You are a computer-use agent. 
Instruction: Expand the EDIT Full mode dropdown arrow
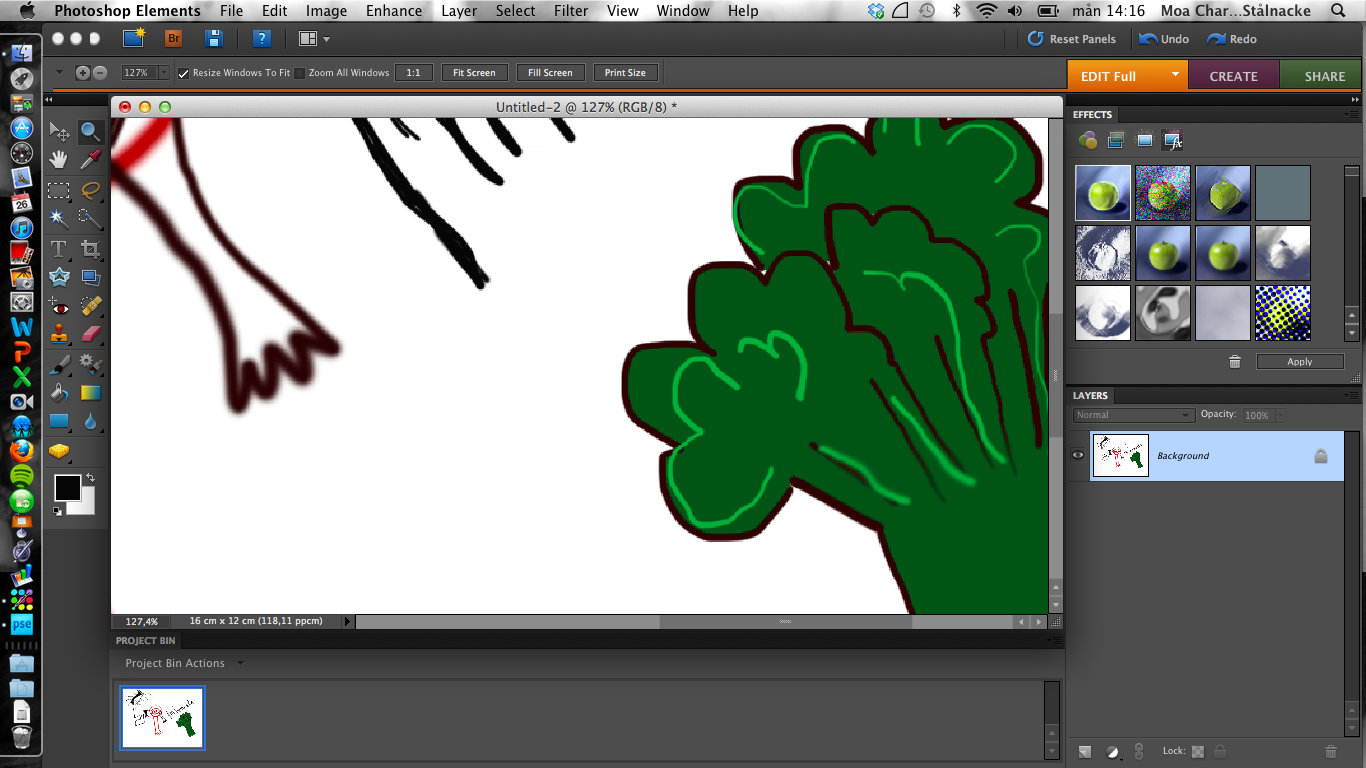click(x=1175, y=75)
